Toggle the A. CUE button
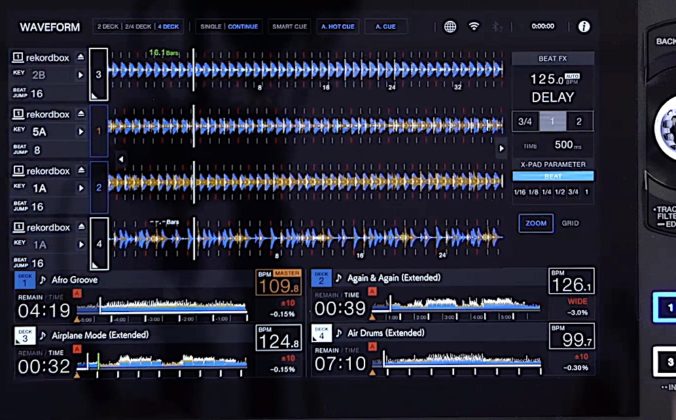 [x=385, y=26]
